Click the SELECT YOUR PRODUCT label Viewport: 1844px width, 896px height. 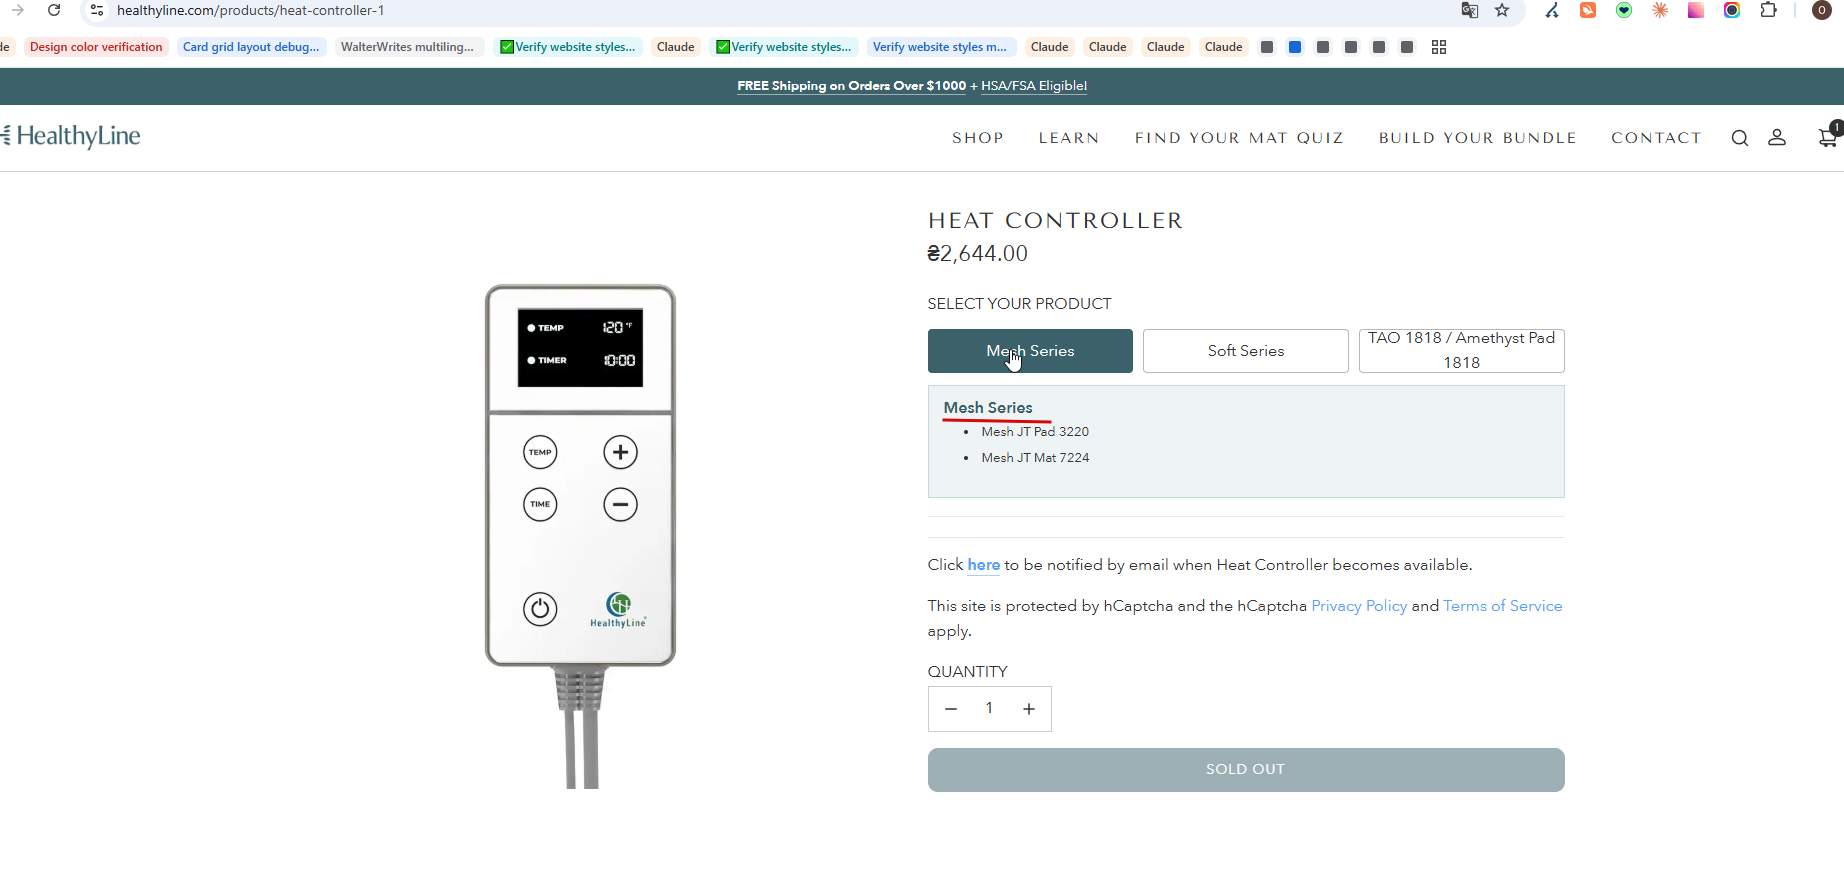pyautogui.click(x=1019, y=304)
